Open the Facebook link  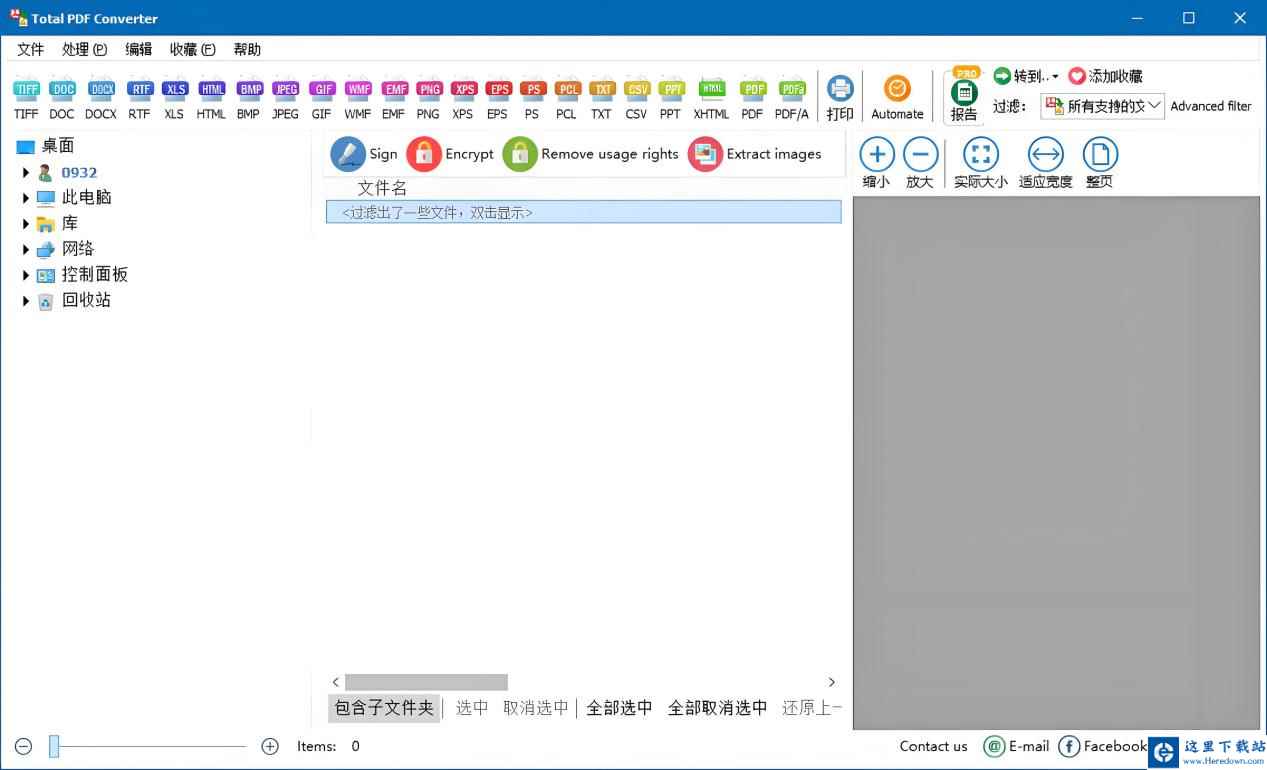[x=1103, y=746]
